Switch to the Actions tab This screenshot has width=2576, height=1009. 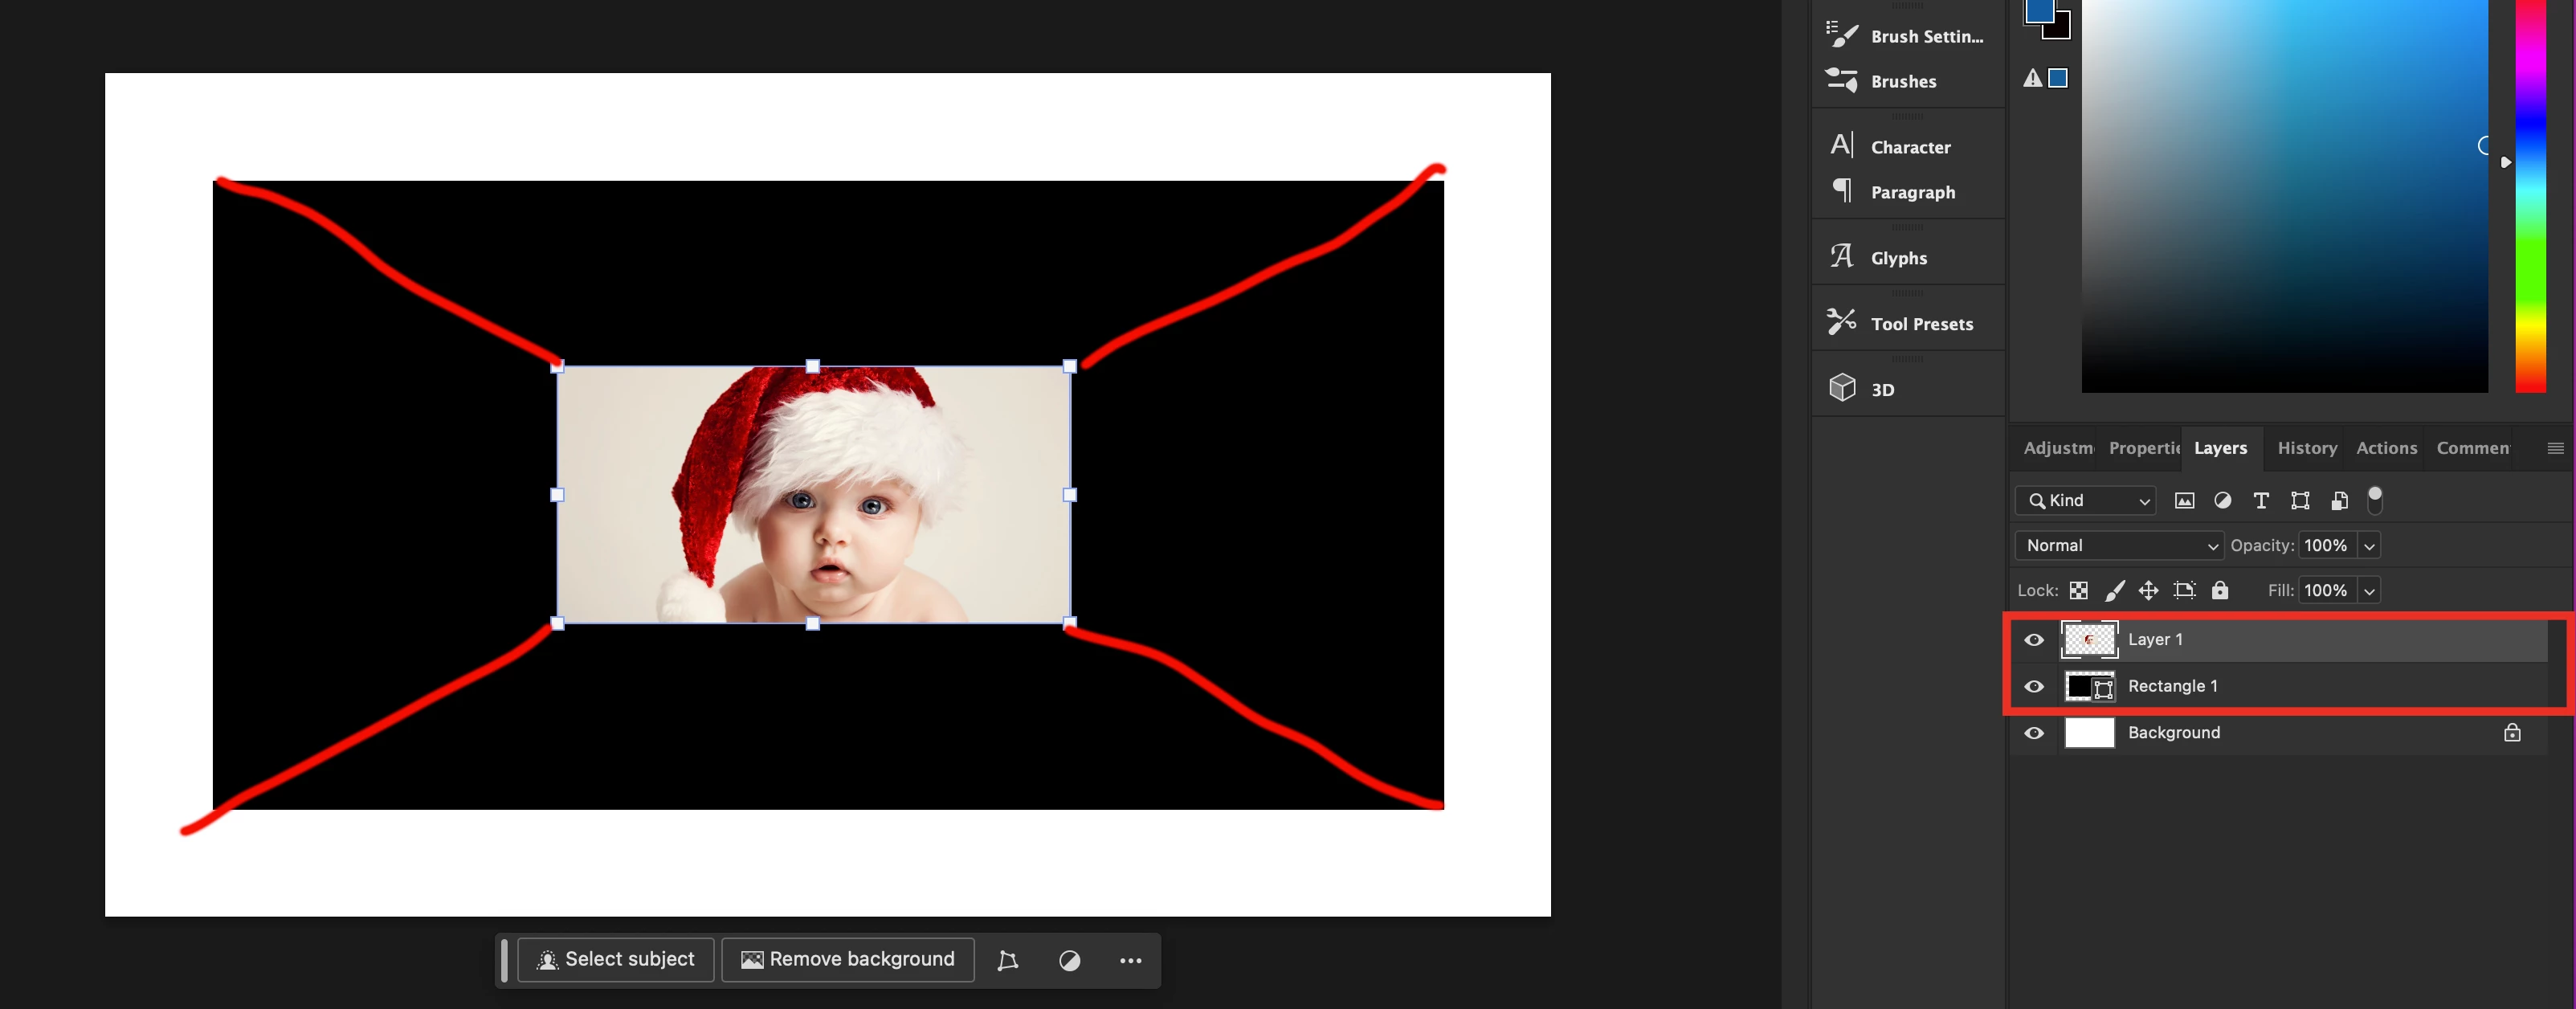(2385, 448)
